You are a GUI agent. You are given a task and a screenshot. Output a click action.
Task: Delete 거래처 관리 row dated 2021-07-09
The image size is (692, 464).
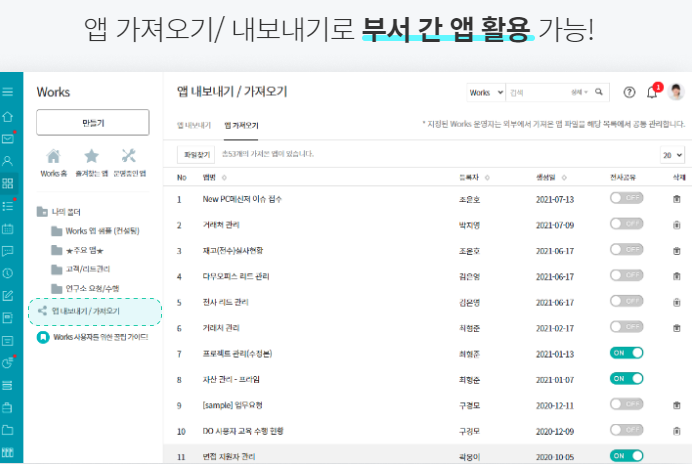point(677,225)
